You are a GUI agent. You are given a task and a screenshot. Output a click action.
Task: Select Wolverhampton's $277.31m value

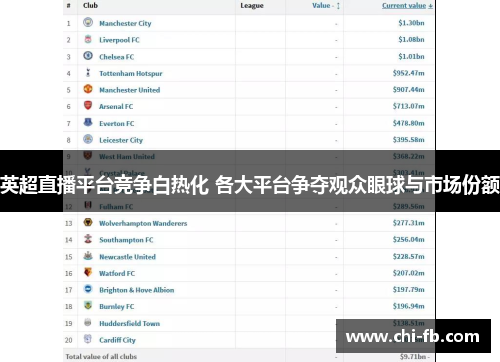[x=409, y=223]
